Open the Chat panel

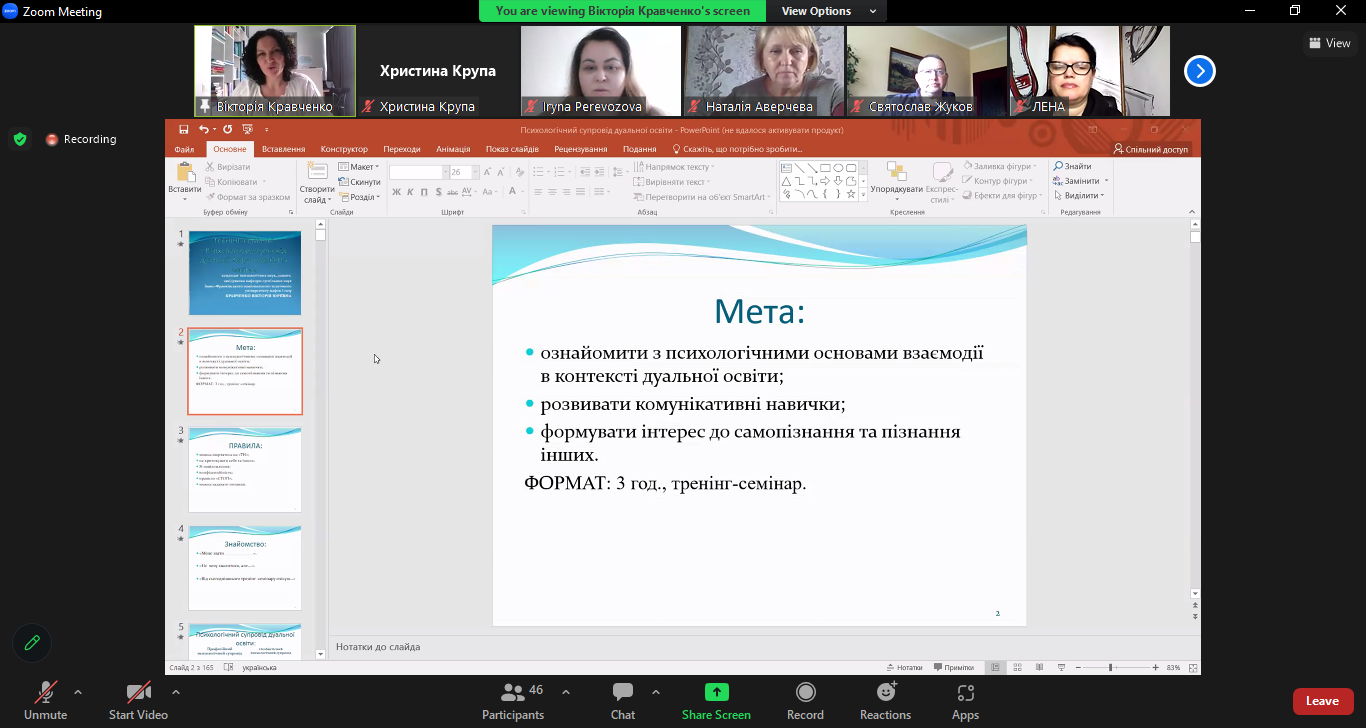tap(623, 700)
